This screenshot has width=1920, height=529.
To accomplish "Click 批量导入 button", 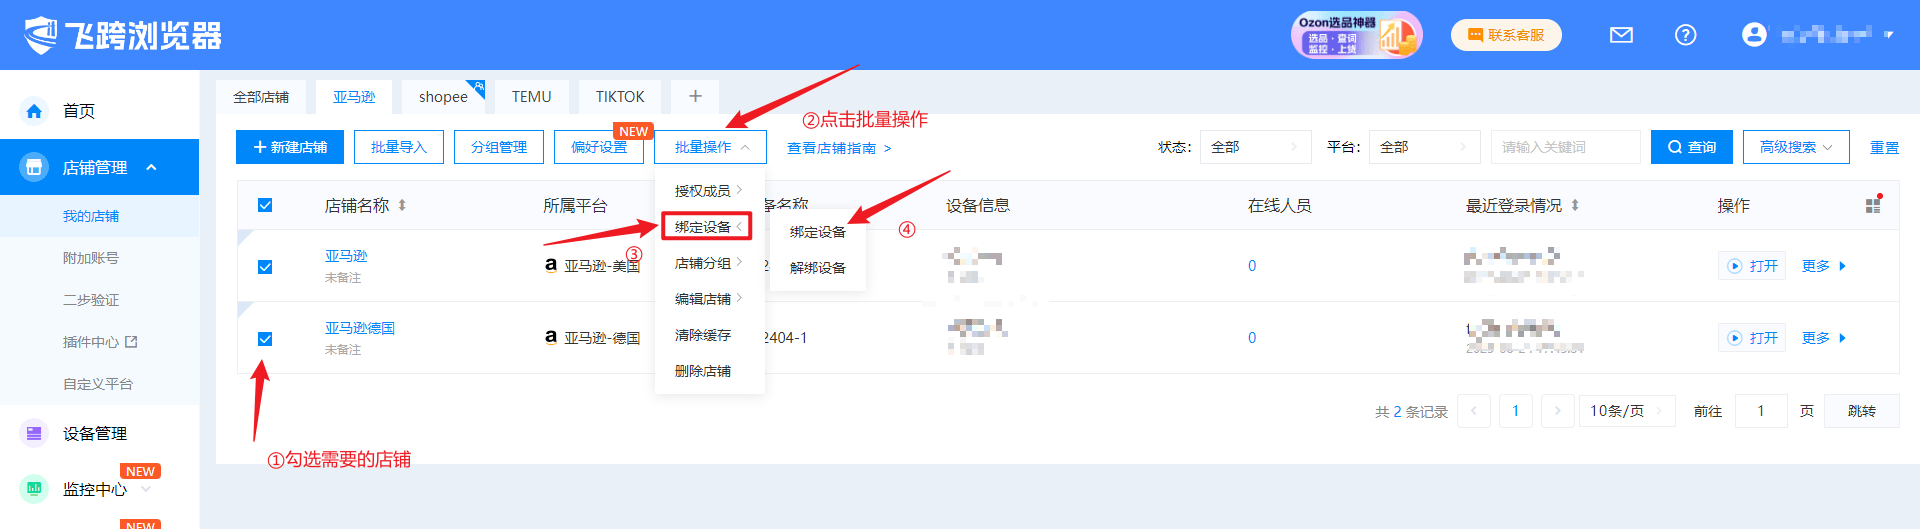I will click(399, 147).
